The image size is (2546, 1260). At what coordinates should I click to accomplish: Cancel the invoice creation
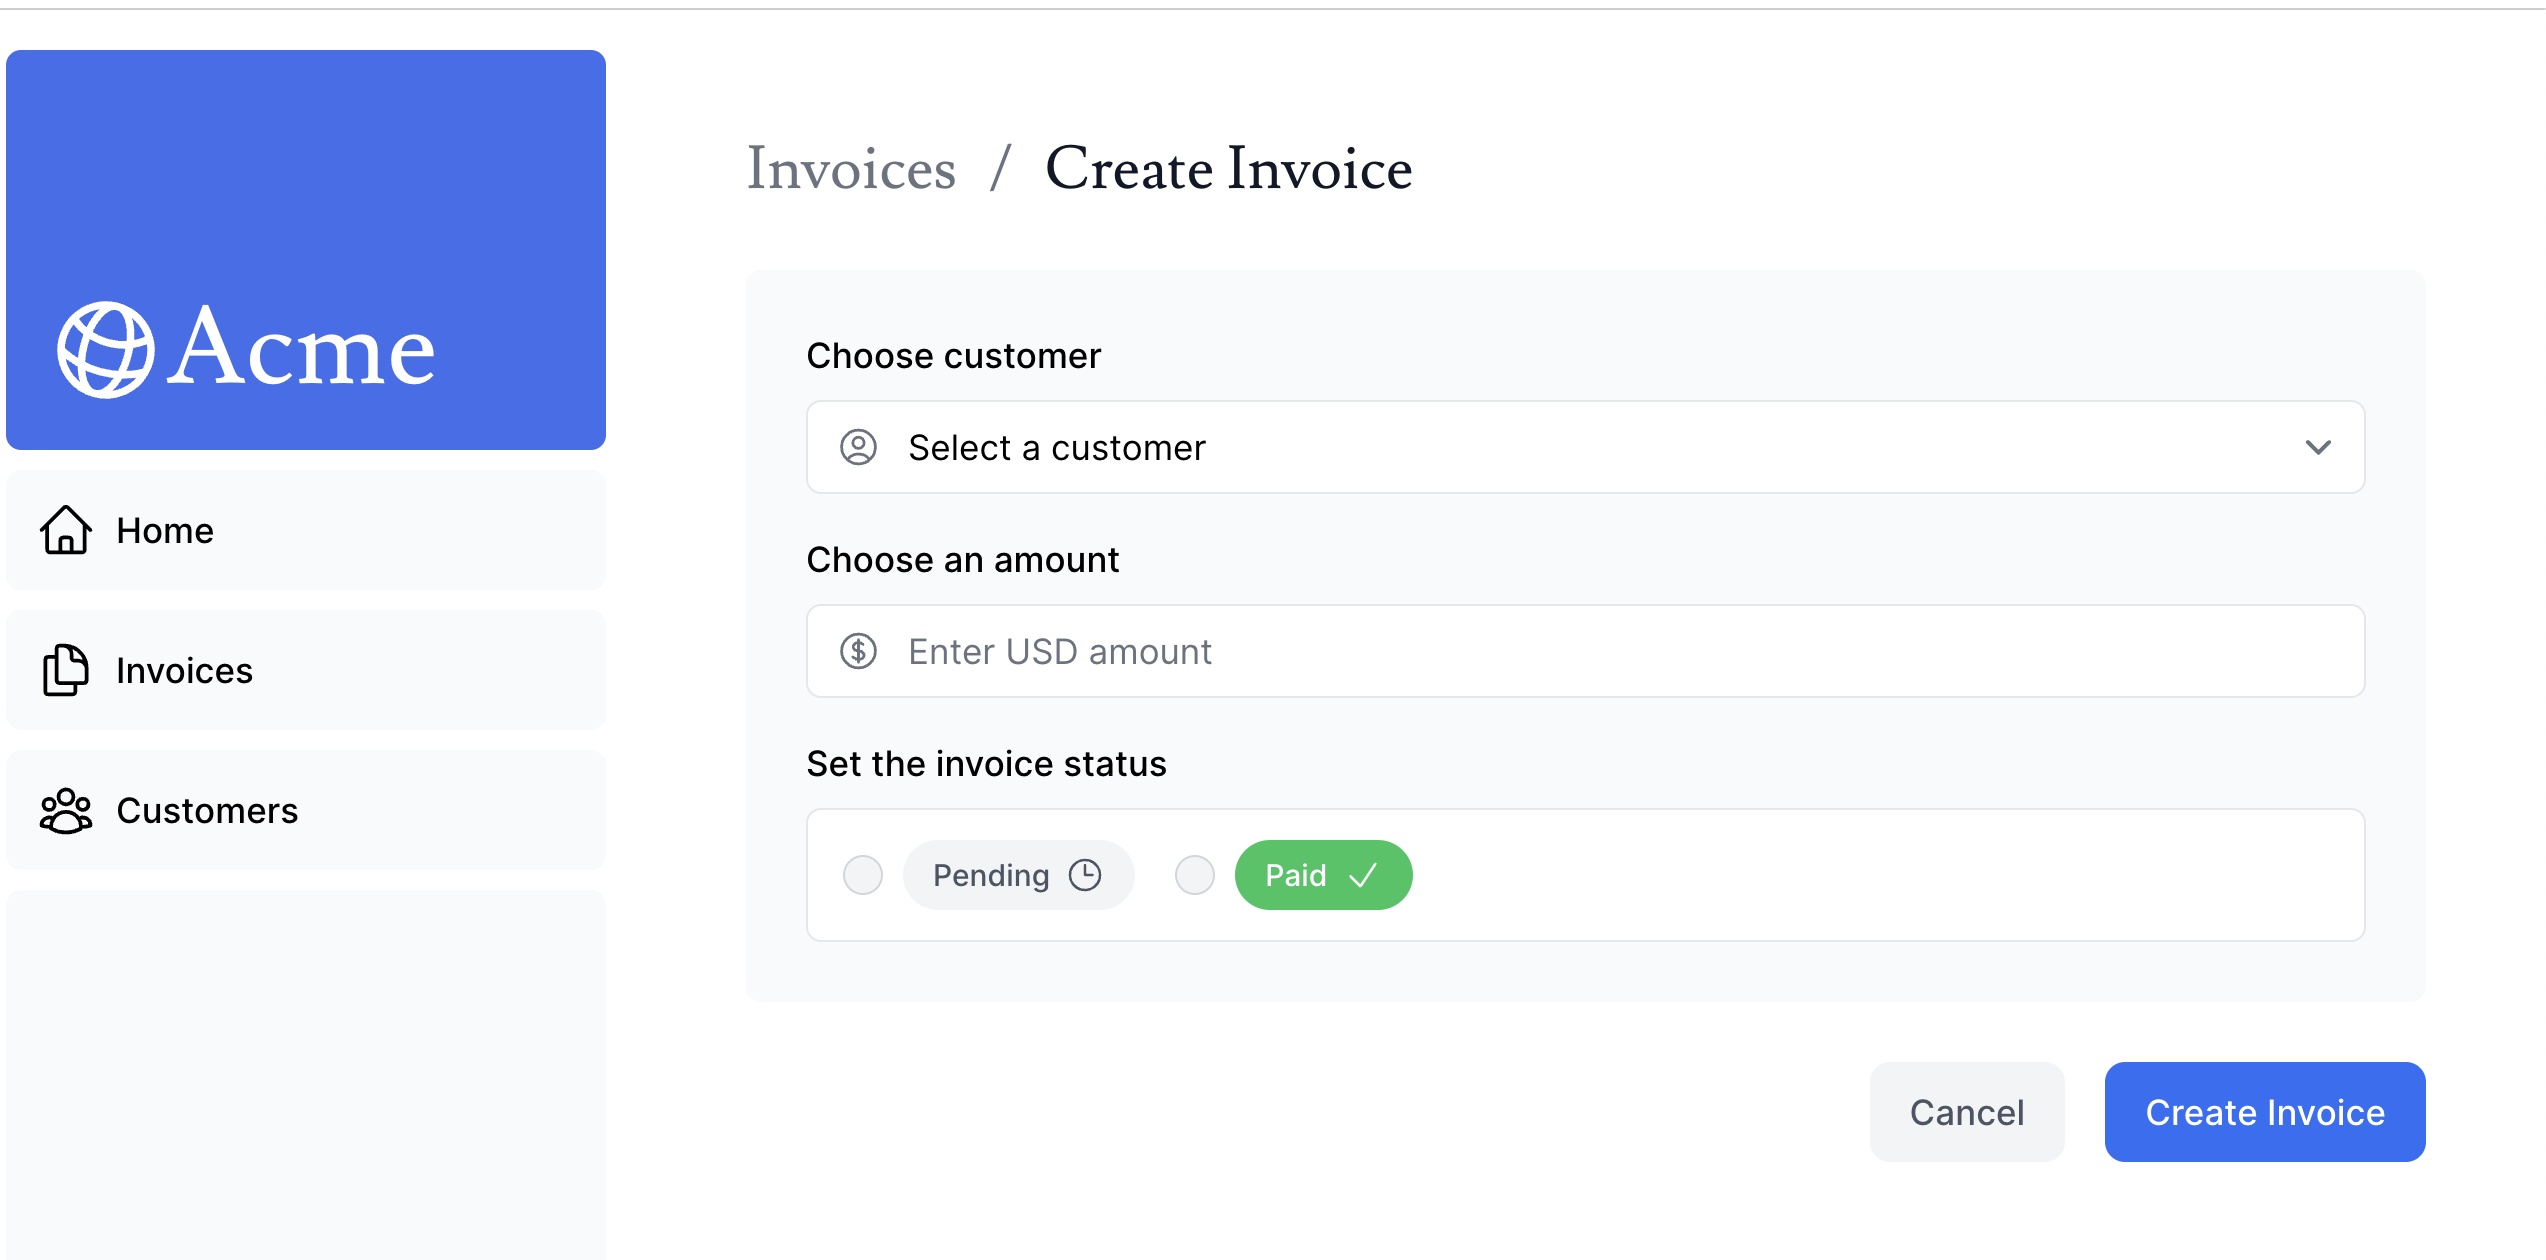point(1966,1112)
